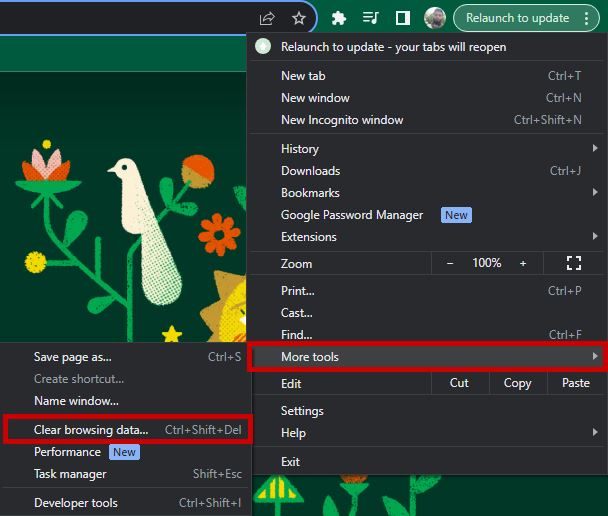Open the profile avatar picture
Screen dimensions: 608x516
(x=435, y=18)
